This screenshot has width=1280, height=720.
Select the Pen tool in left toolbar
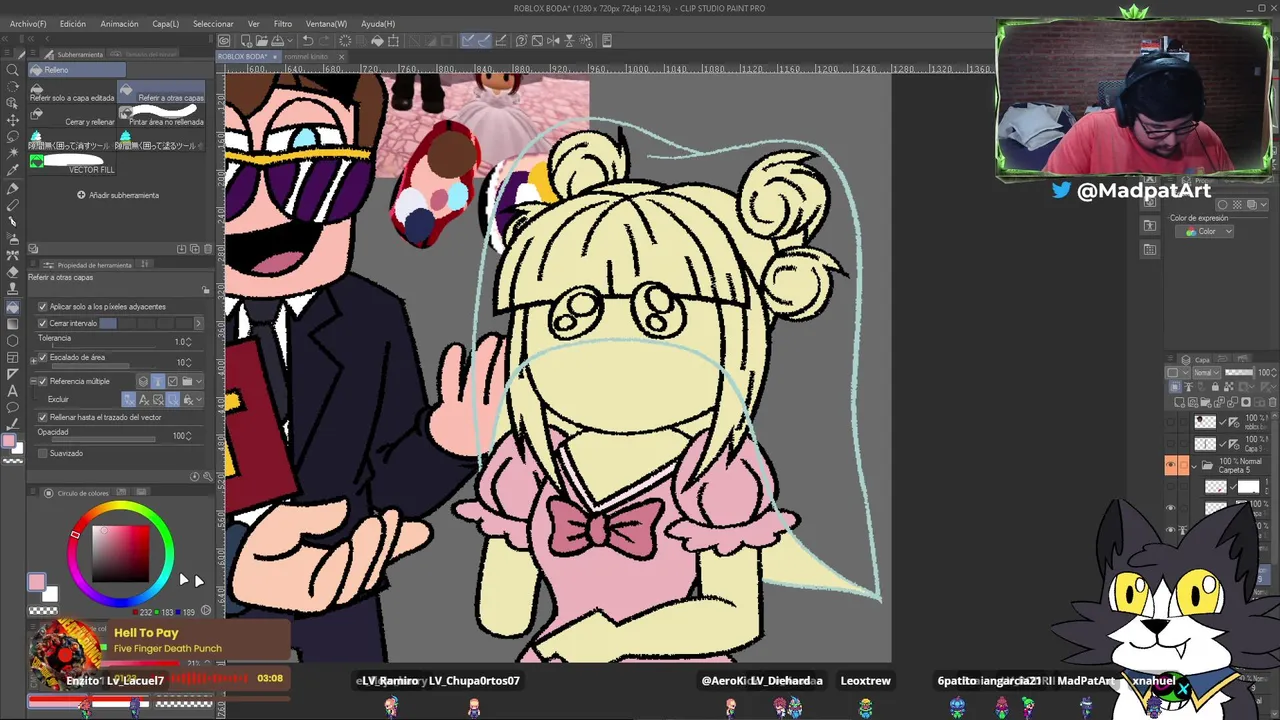(13, 189)
